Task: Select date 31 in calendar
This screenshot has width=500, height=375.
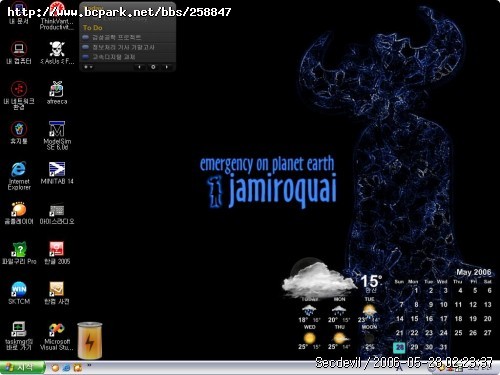Action: [x=443, y=347]
